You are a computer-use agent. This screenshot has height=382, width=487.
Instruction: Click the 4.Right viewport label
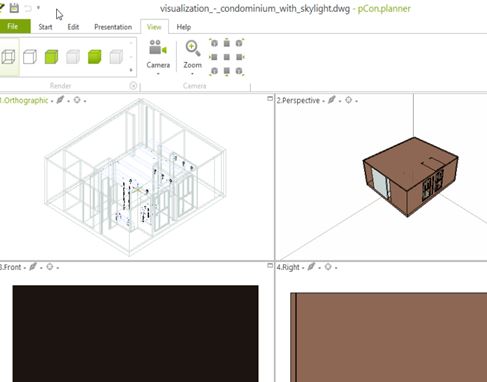[x=288, y=267]
